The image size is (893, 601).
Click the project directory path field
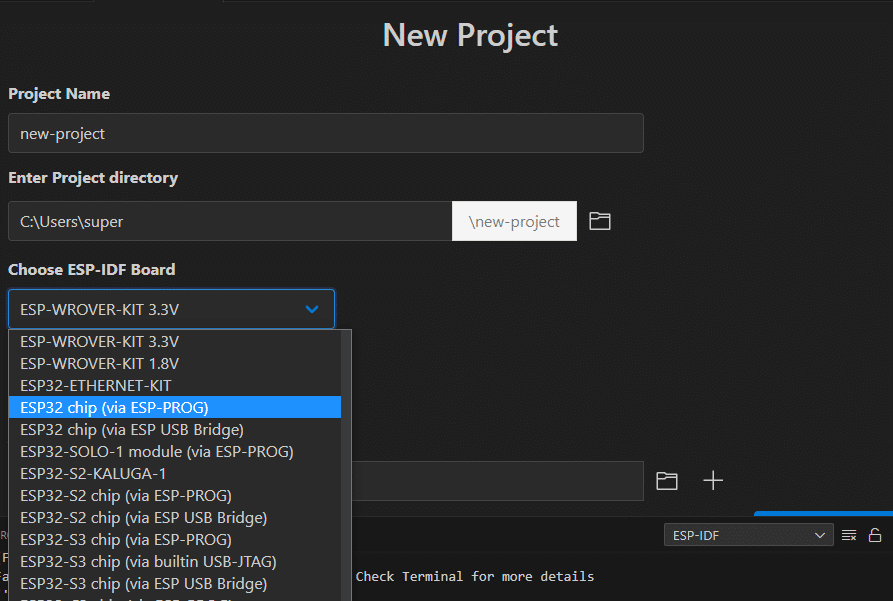tap(230, 221)
